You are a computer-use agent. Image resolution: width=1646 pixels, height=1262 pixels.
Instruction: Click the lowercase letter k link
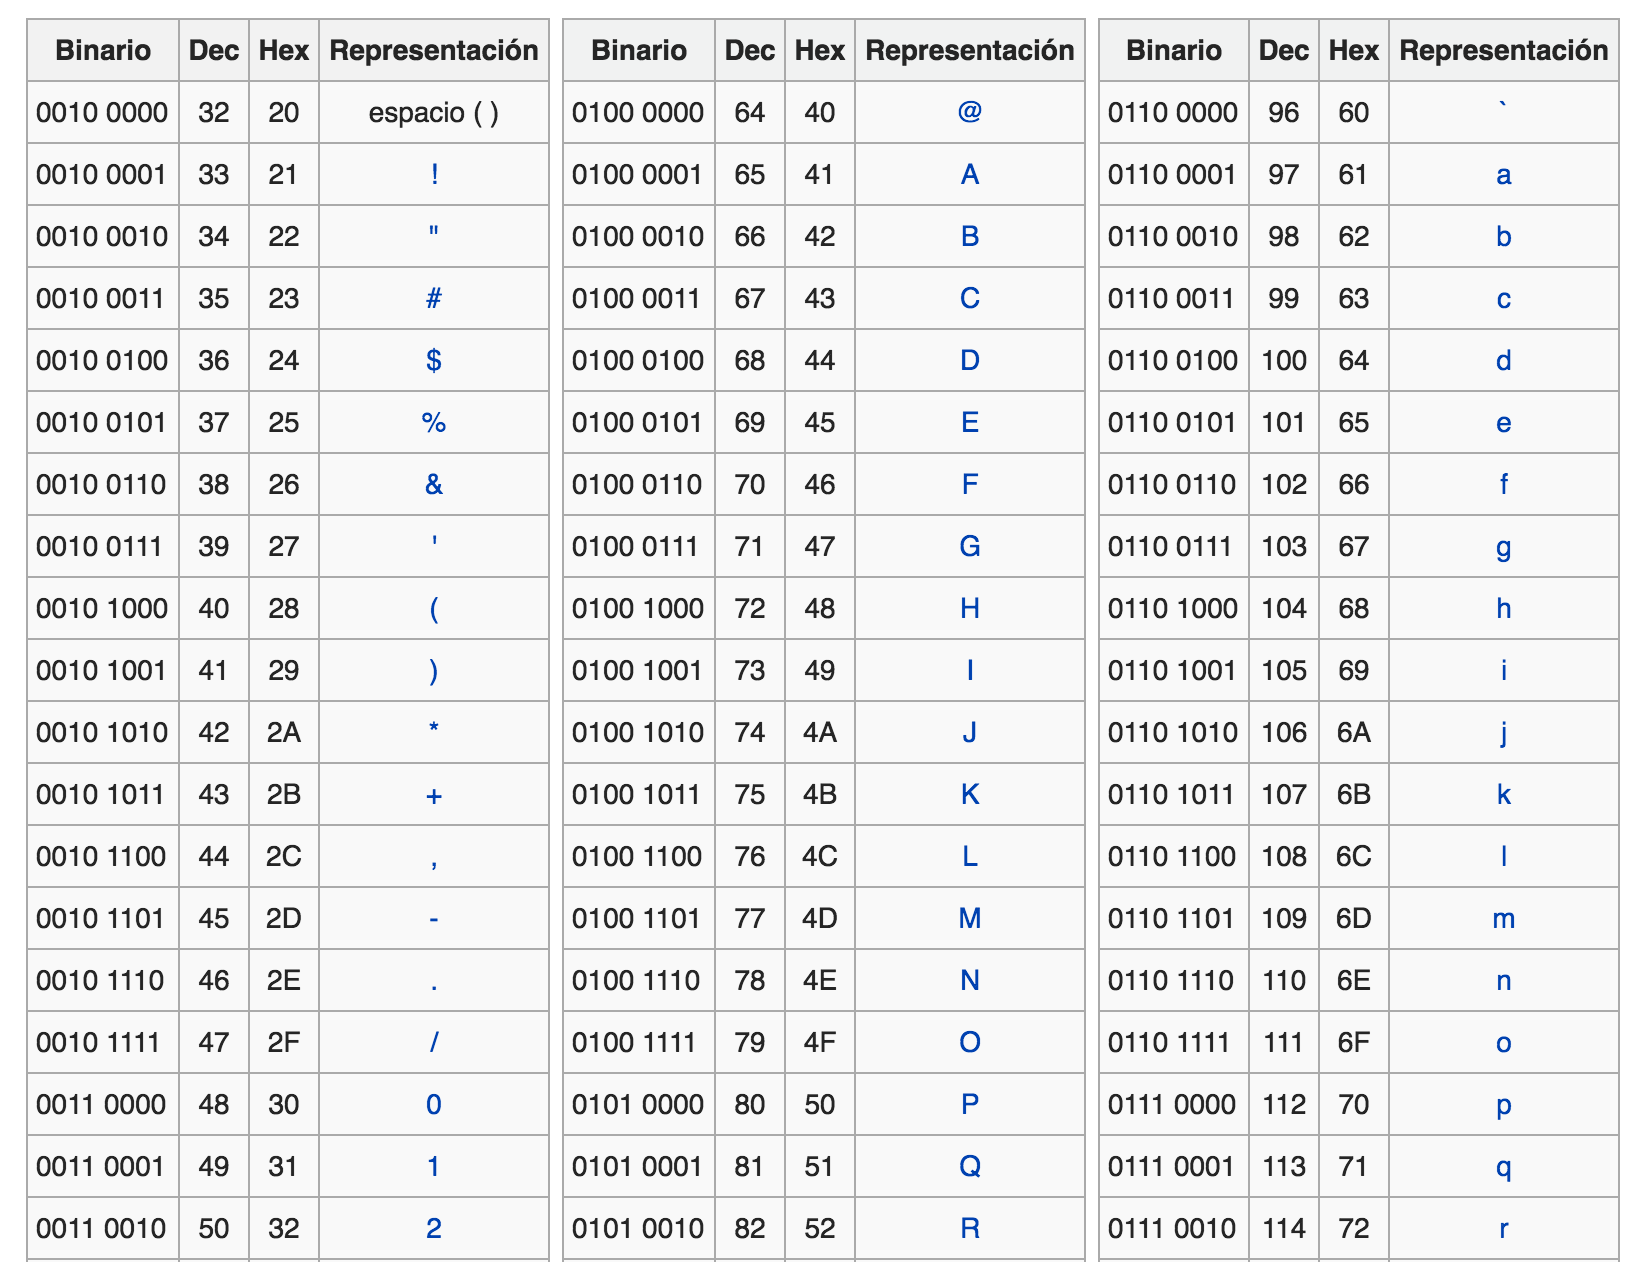(1503, 794)
